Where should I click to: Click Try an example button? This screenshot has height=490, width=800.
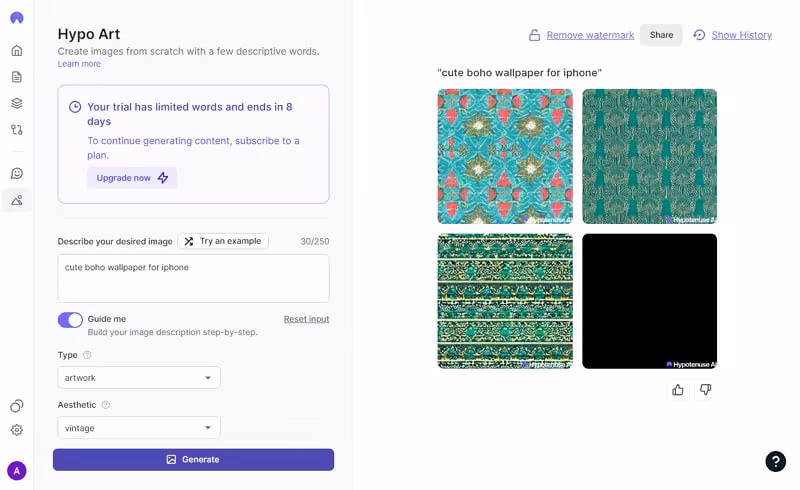pyautogui.click(x=223, y=241)
